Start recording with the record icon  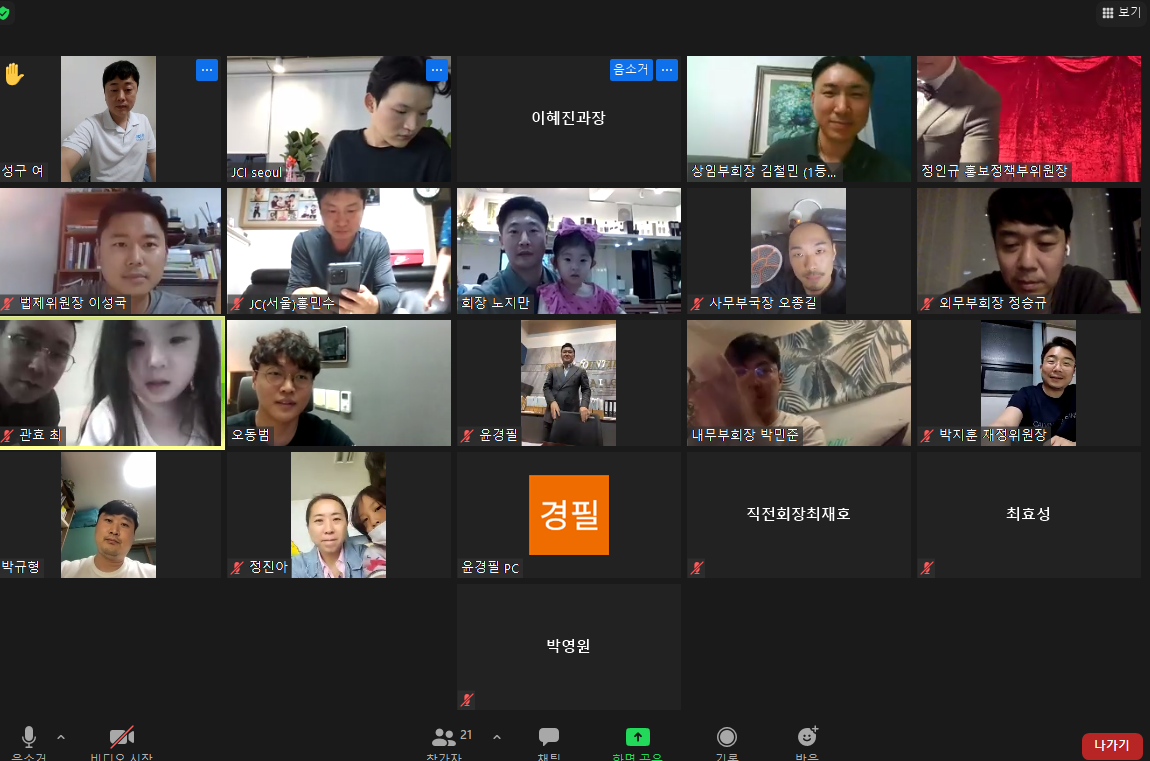point(727,737)
